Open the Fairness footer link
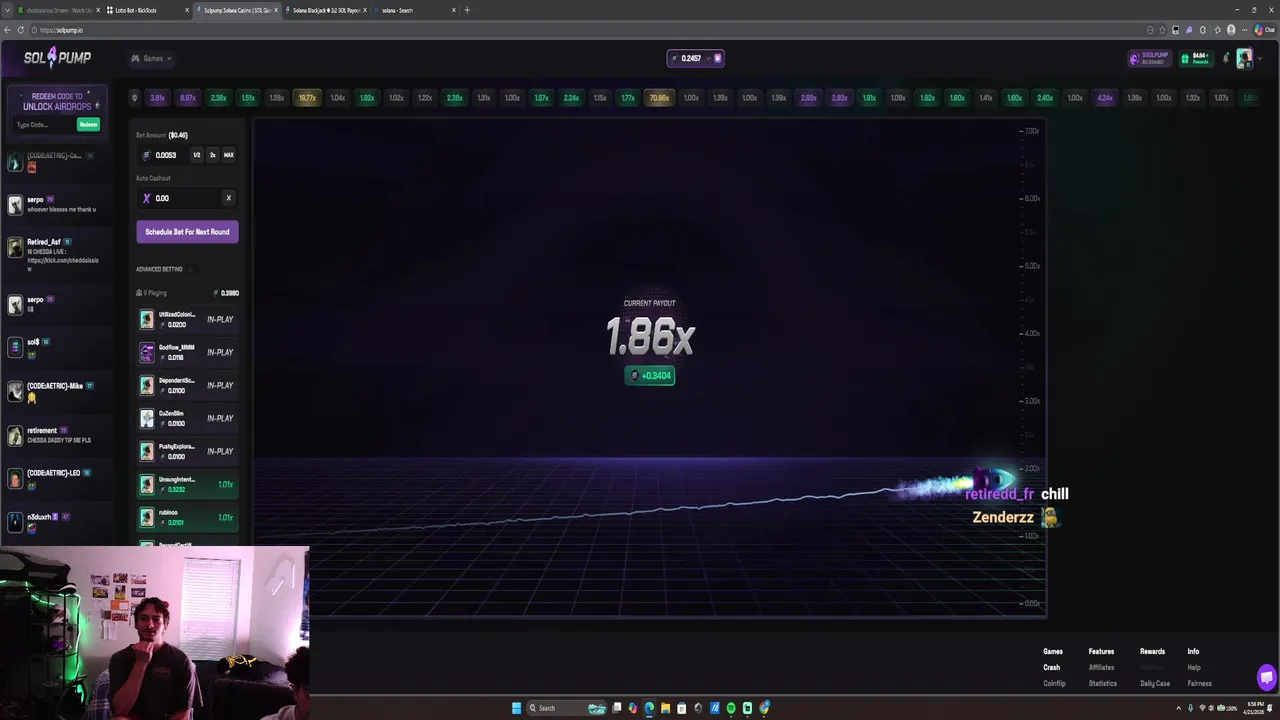Image resolution: width=1280 pixels, height=720 pixels. click(1199, 683)
